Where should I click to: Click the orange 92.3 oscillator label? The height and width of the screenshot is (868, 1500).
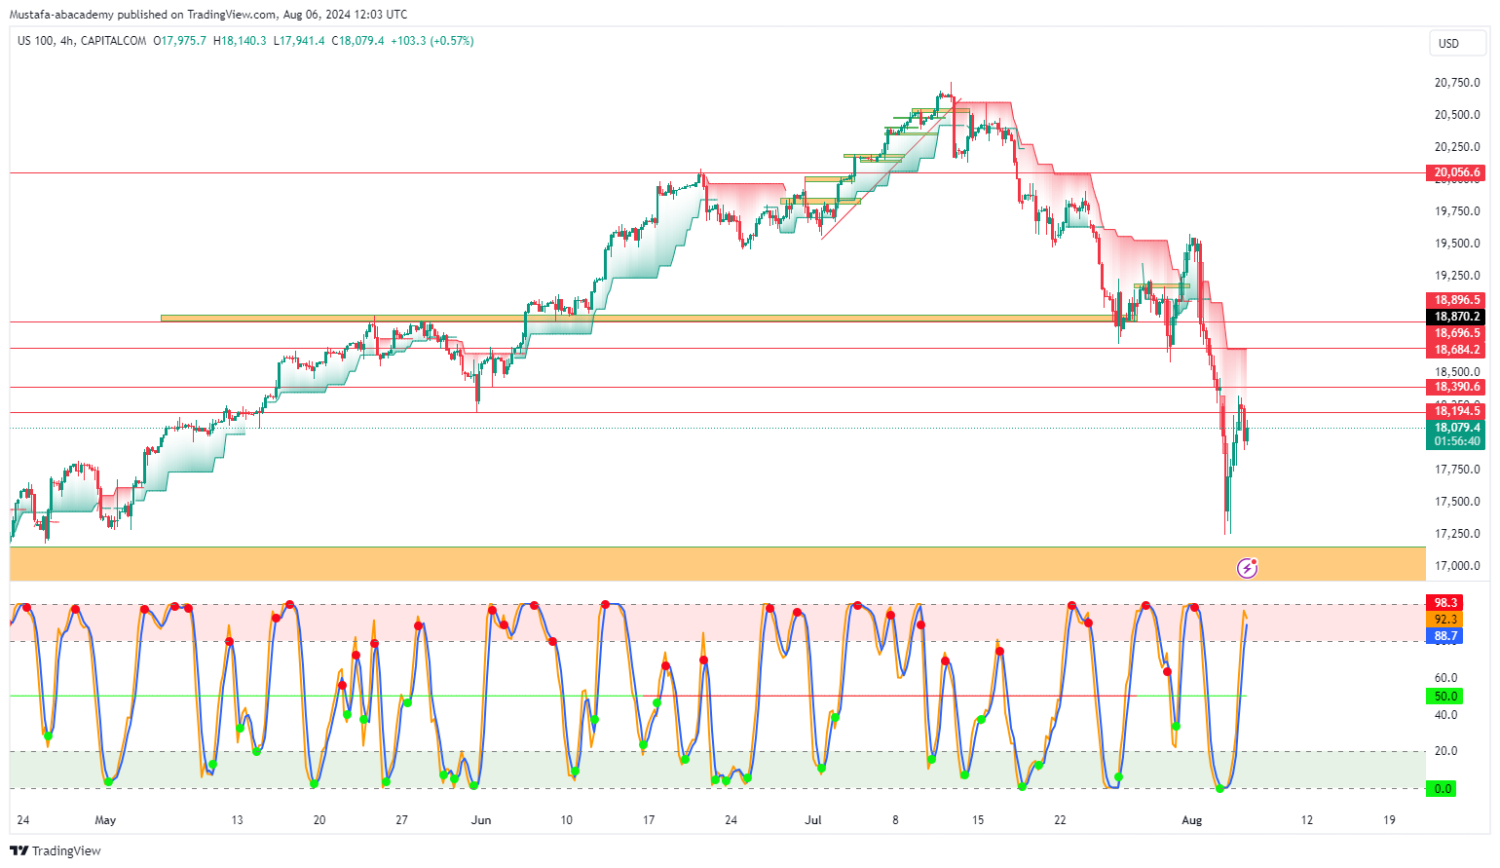(x=1446, y=620)
